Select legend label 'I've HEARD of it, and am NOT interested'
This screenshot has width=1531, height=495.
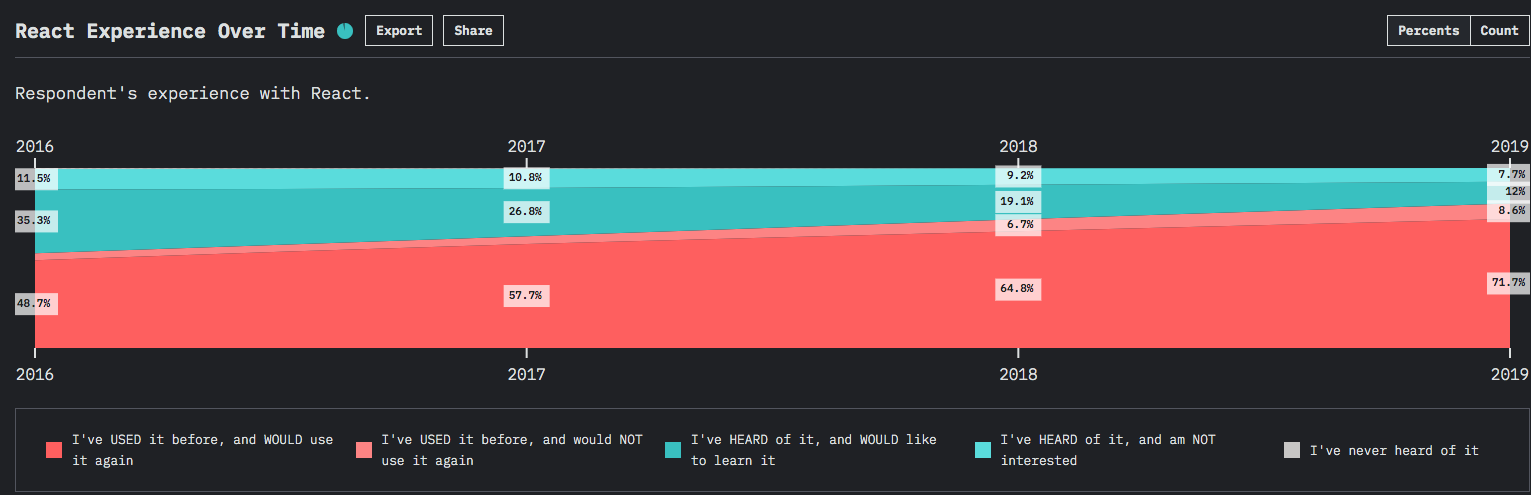point(1109,450)
